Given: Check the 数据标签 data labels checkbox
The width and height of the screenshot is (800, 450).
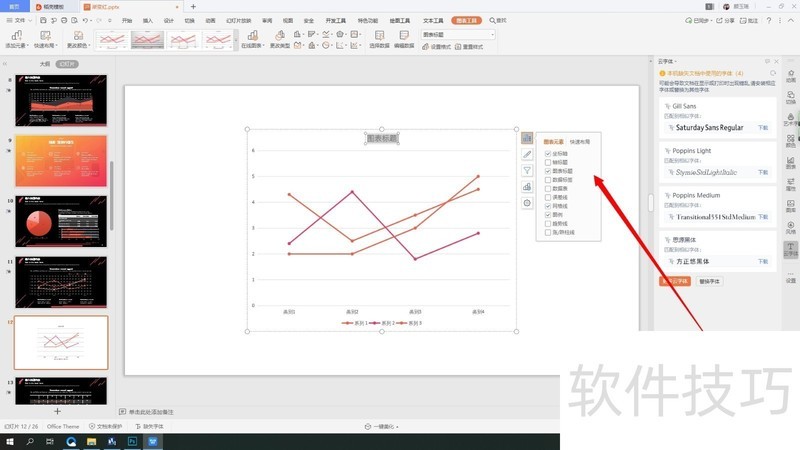Looking at the screenshot, I should 547,180.
